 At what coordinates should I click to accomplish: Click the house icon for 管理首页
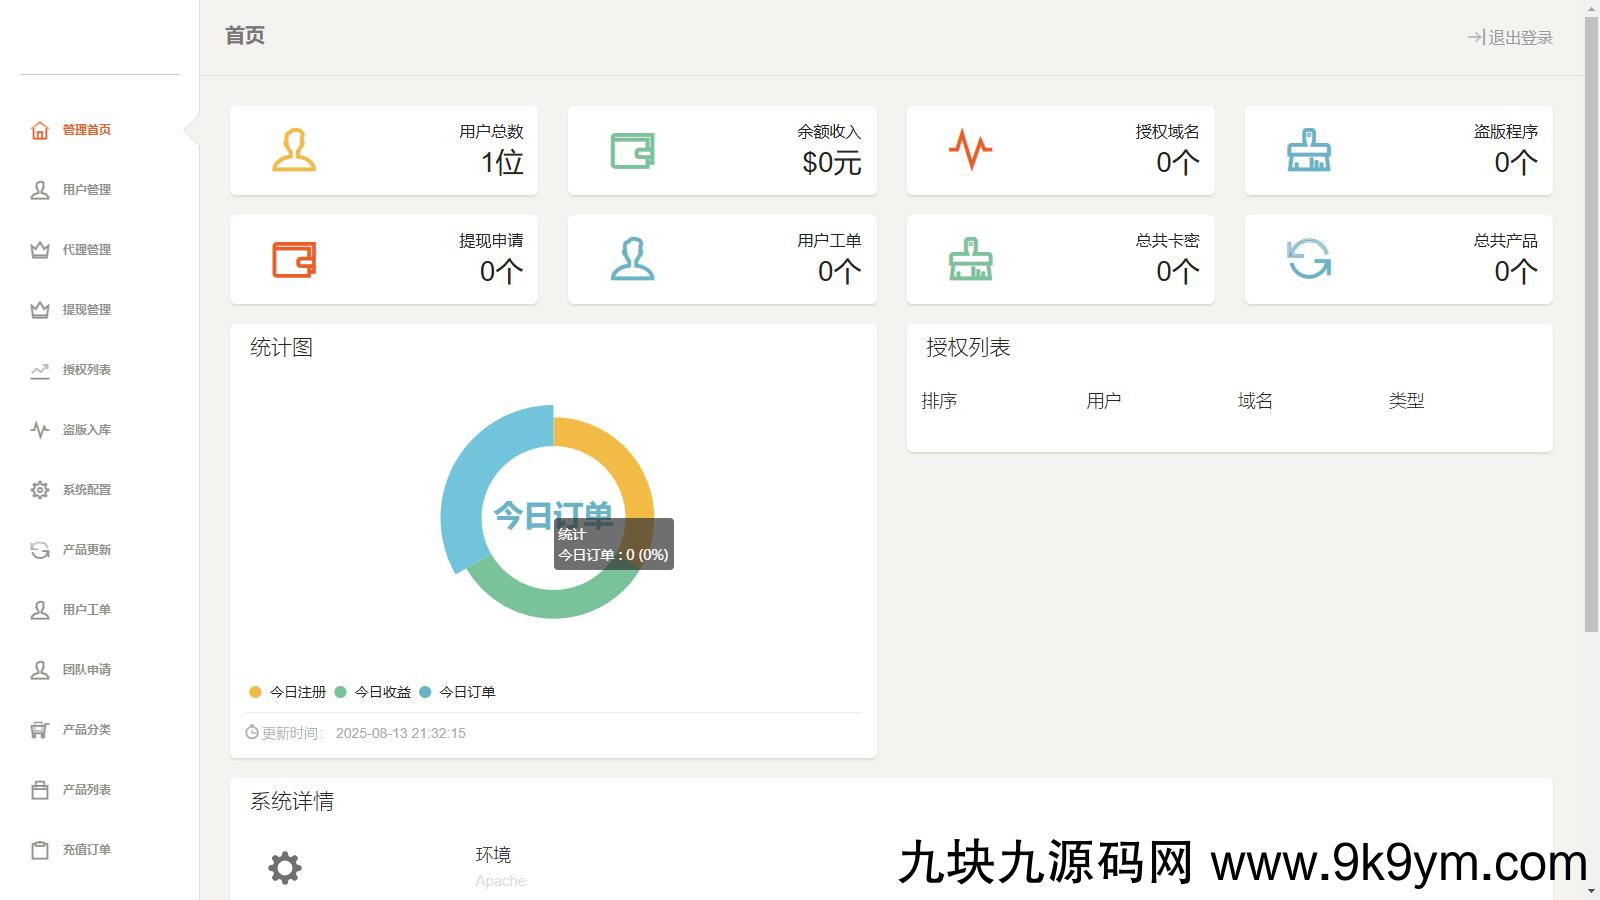[x=40, y=130]
